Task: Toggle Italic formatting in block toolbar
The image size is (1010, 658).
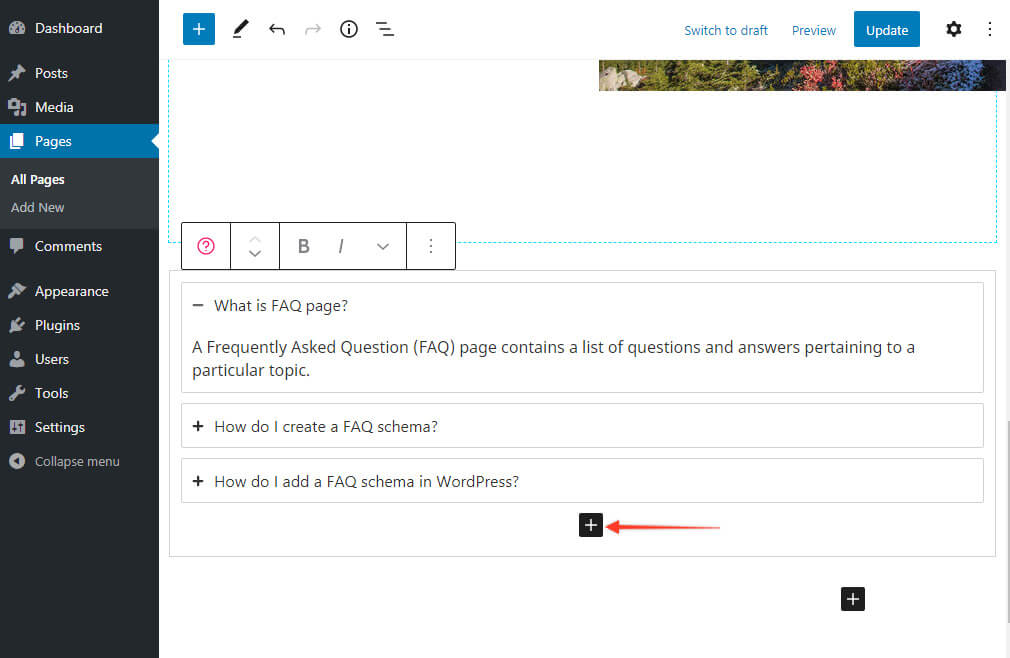Action: point(340,245)
